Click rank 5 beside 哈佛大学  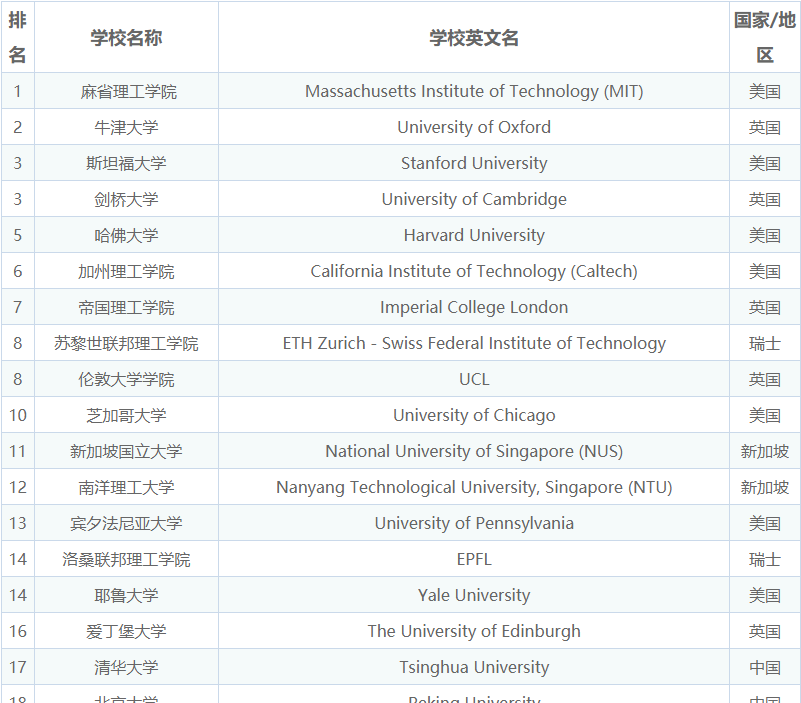pyautogui.click(x=17, y=235)
